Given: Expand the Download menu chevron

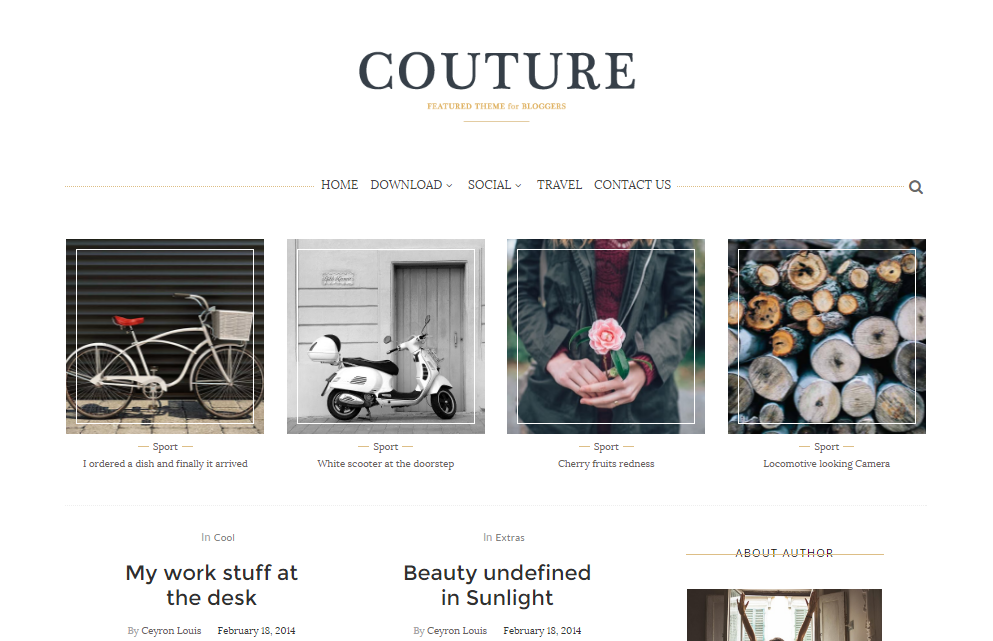Looking at the screenshot, I should 449,186.
